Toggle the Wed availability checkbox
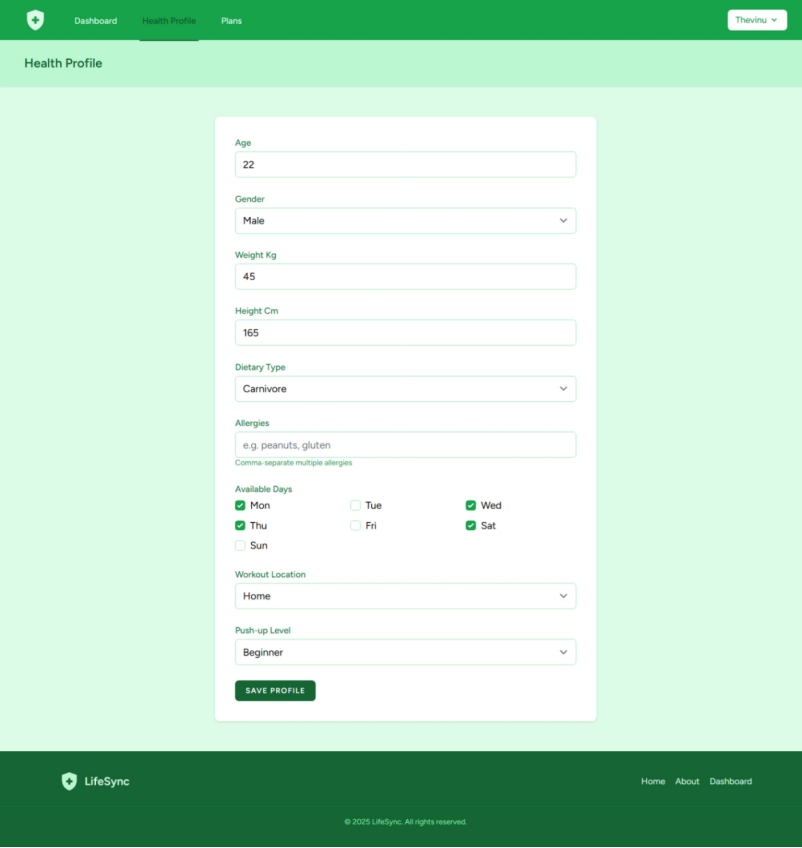This screenshot has height=848, width=802. coord(470,506)
